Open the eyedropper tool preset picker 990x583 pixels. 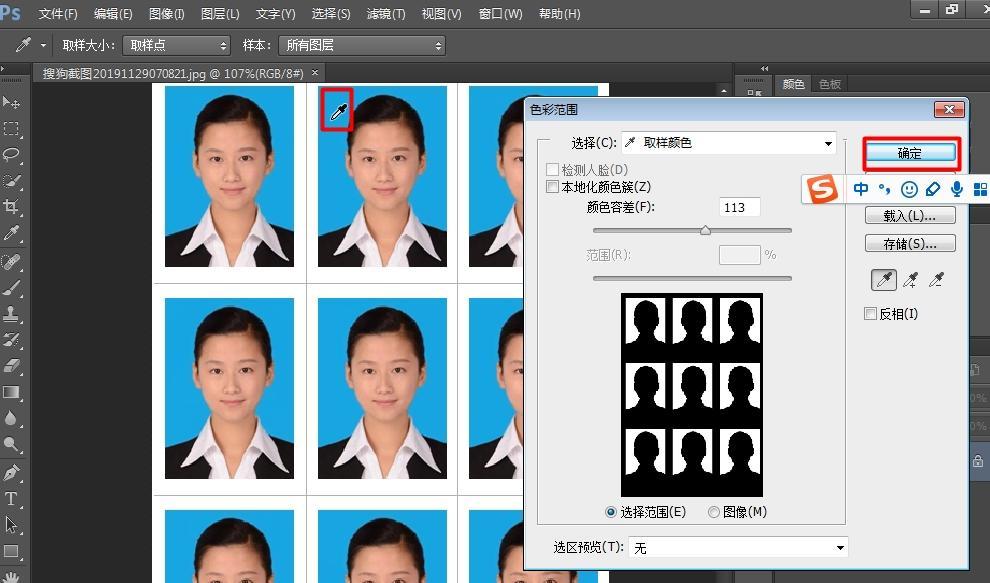pyautogui.click(x=43, y=45)
